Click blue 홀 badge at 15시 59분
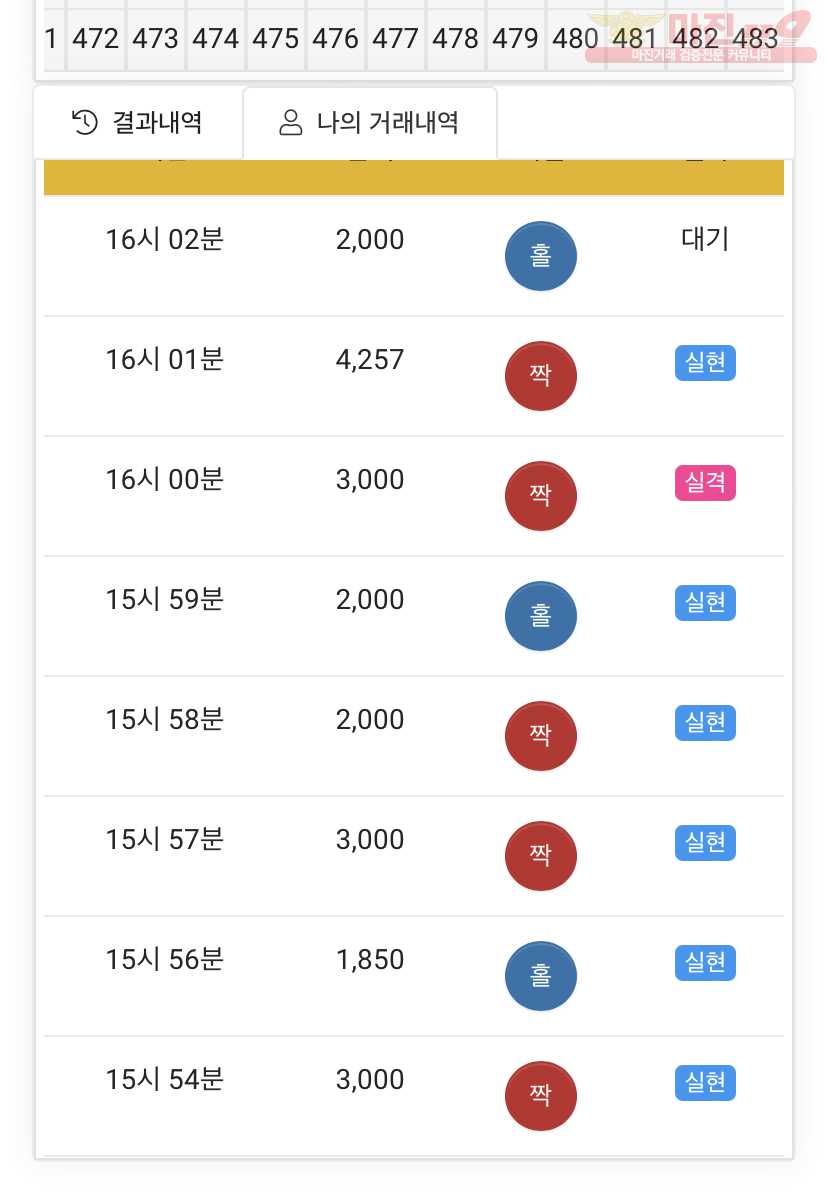Viewport: 828px width, 1196px height. coord(541,616)
